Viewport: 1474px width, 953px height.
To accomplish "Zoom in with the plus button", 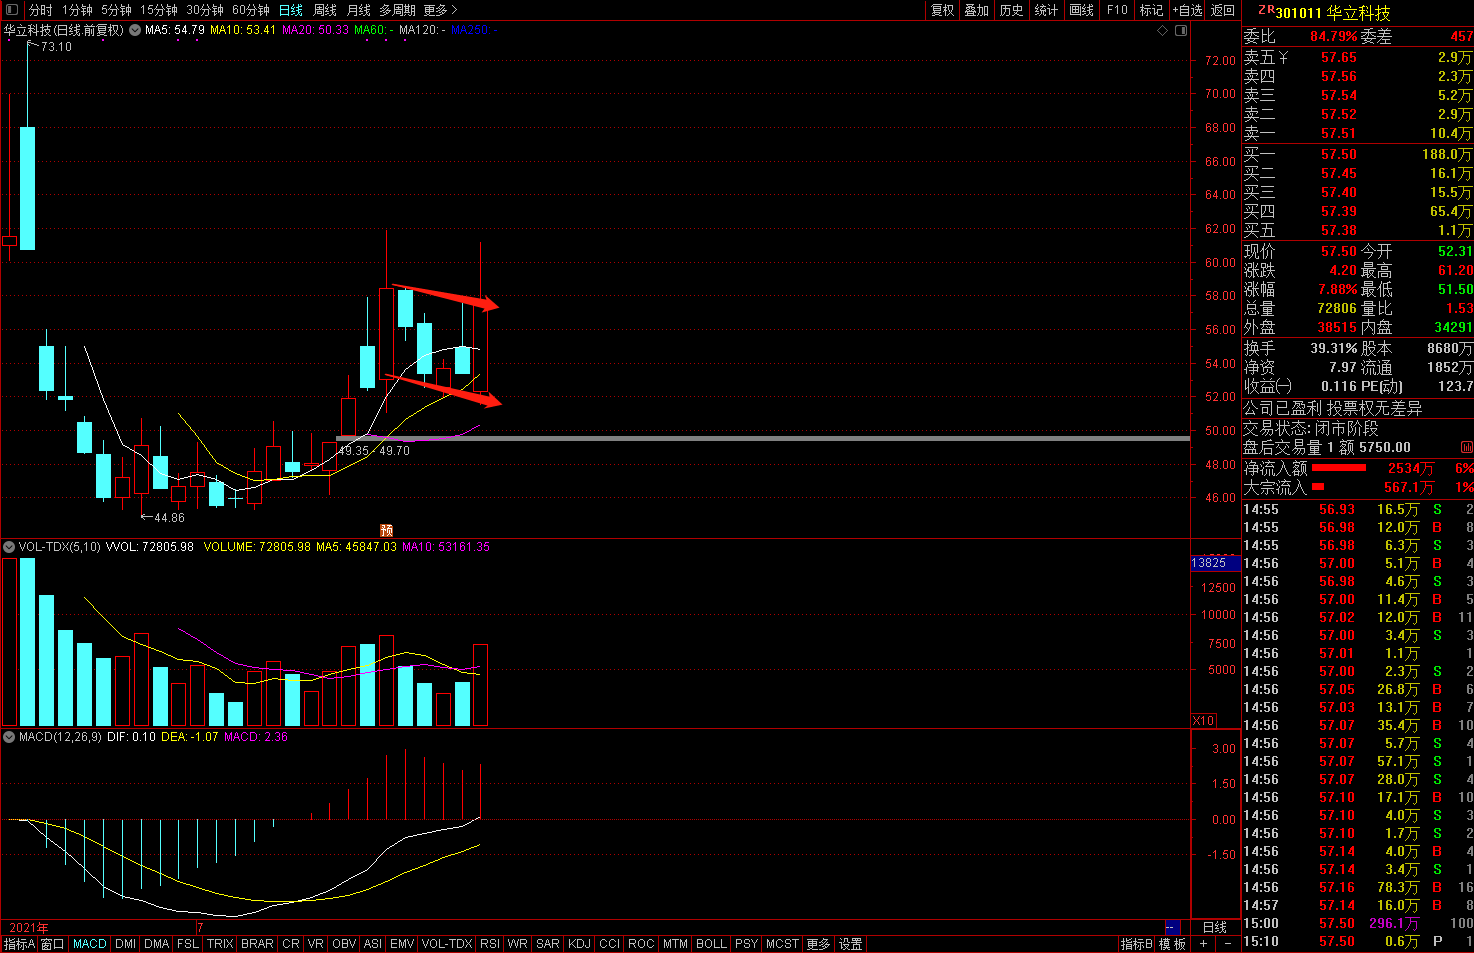I will tap(1204, 944).
